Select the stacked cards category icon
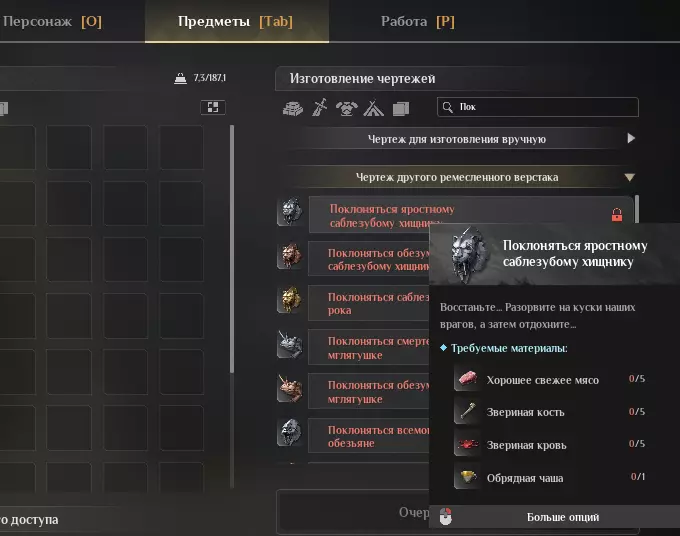The height and width of the screenshot is (536, 680). pyautogui.click(x=401, y=108)
